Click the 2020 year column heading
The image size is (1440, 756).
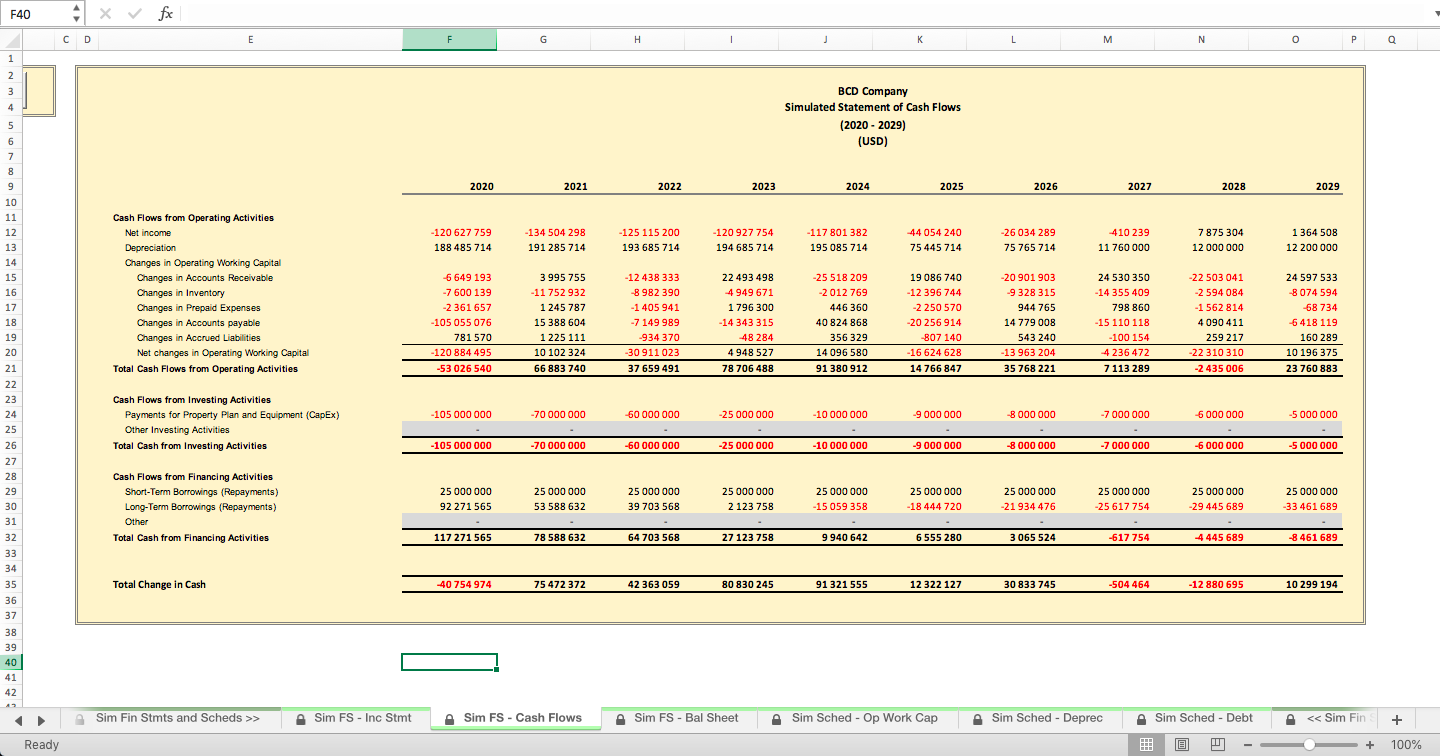pos(481,186)
